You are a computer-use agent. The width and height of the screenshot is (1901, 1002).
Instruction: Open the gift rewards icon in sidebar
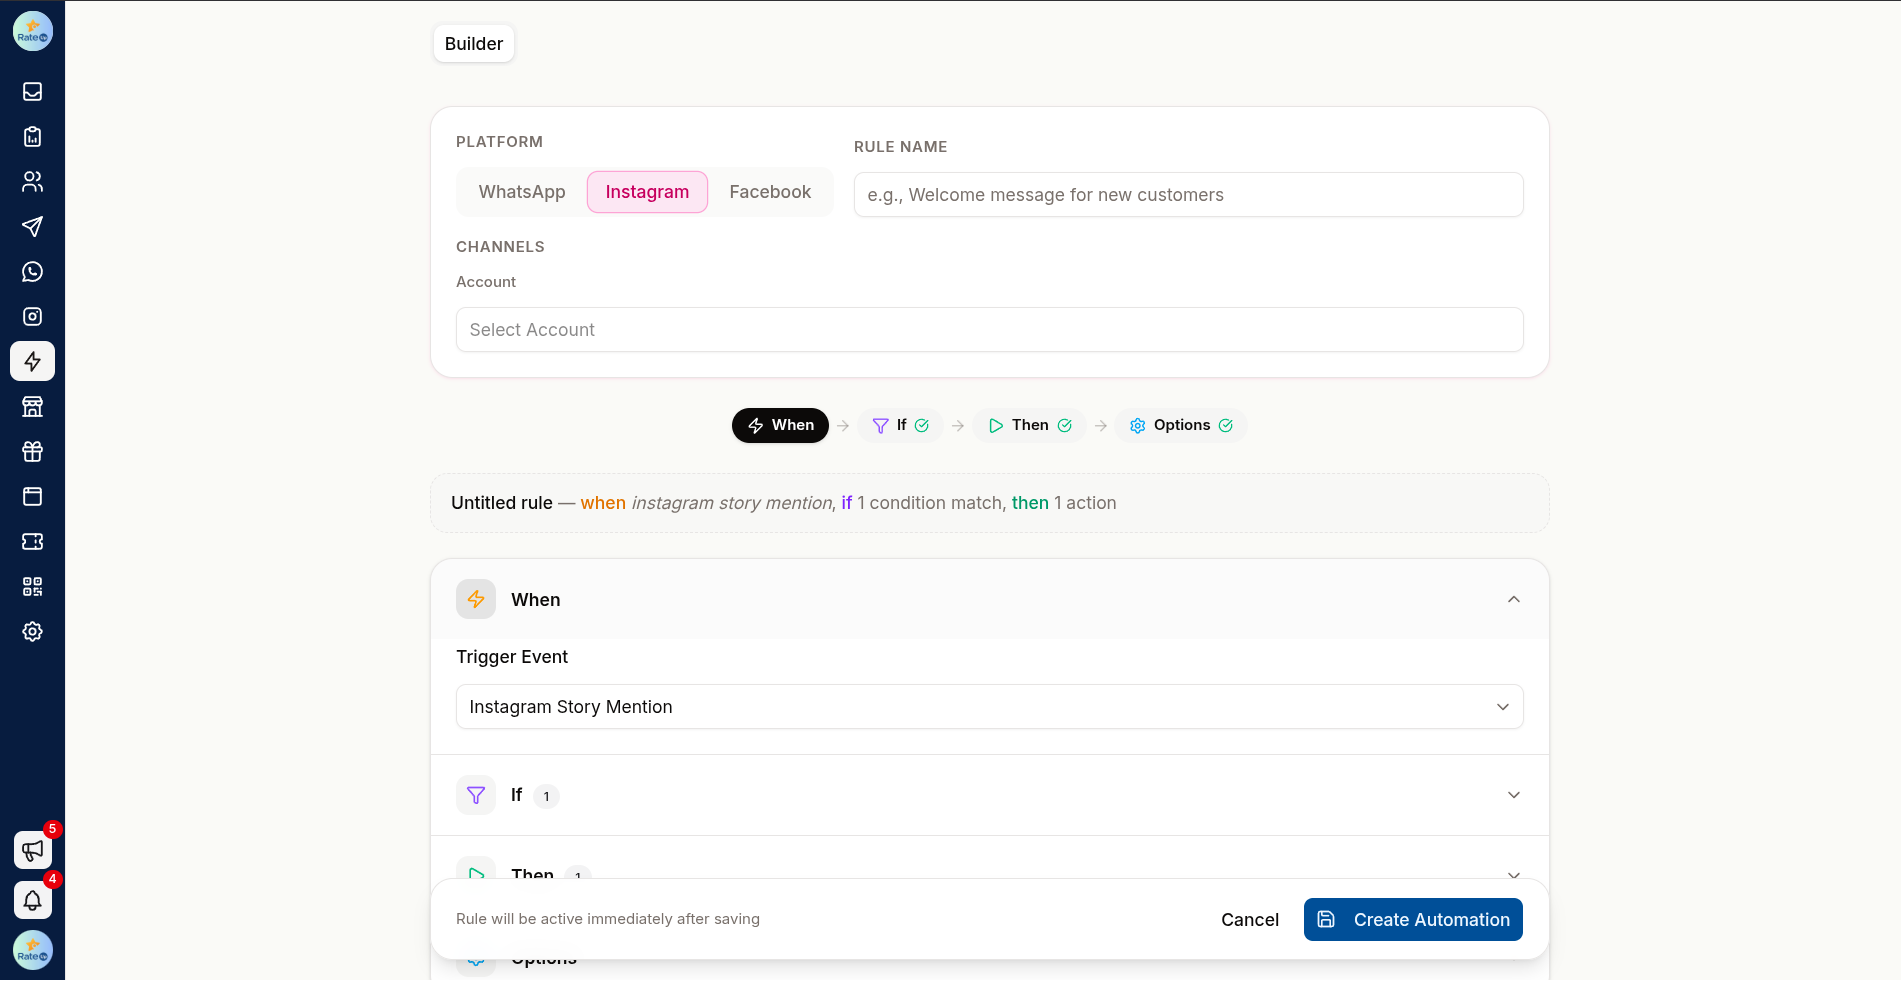(32, 451)
